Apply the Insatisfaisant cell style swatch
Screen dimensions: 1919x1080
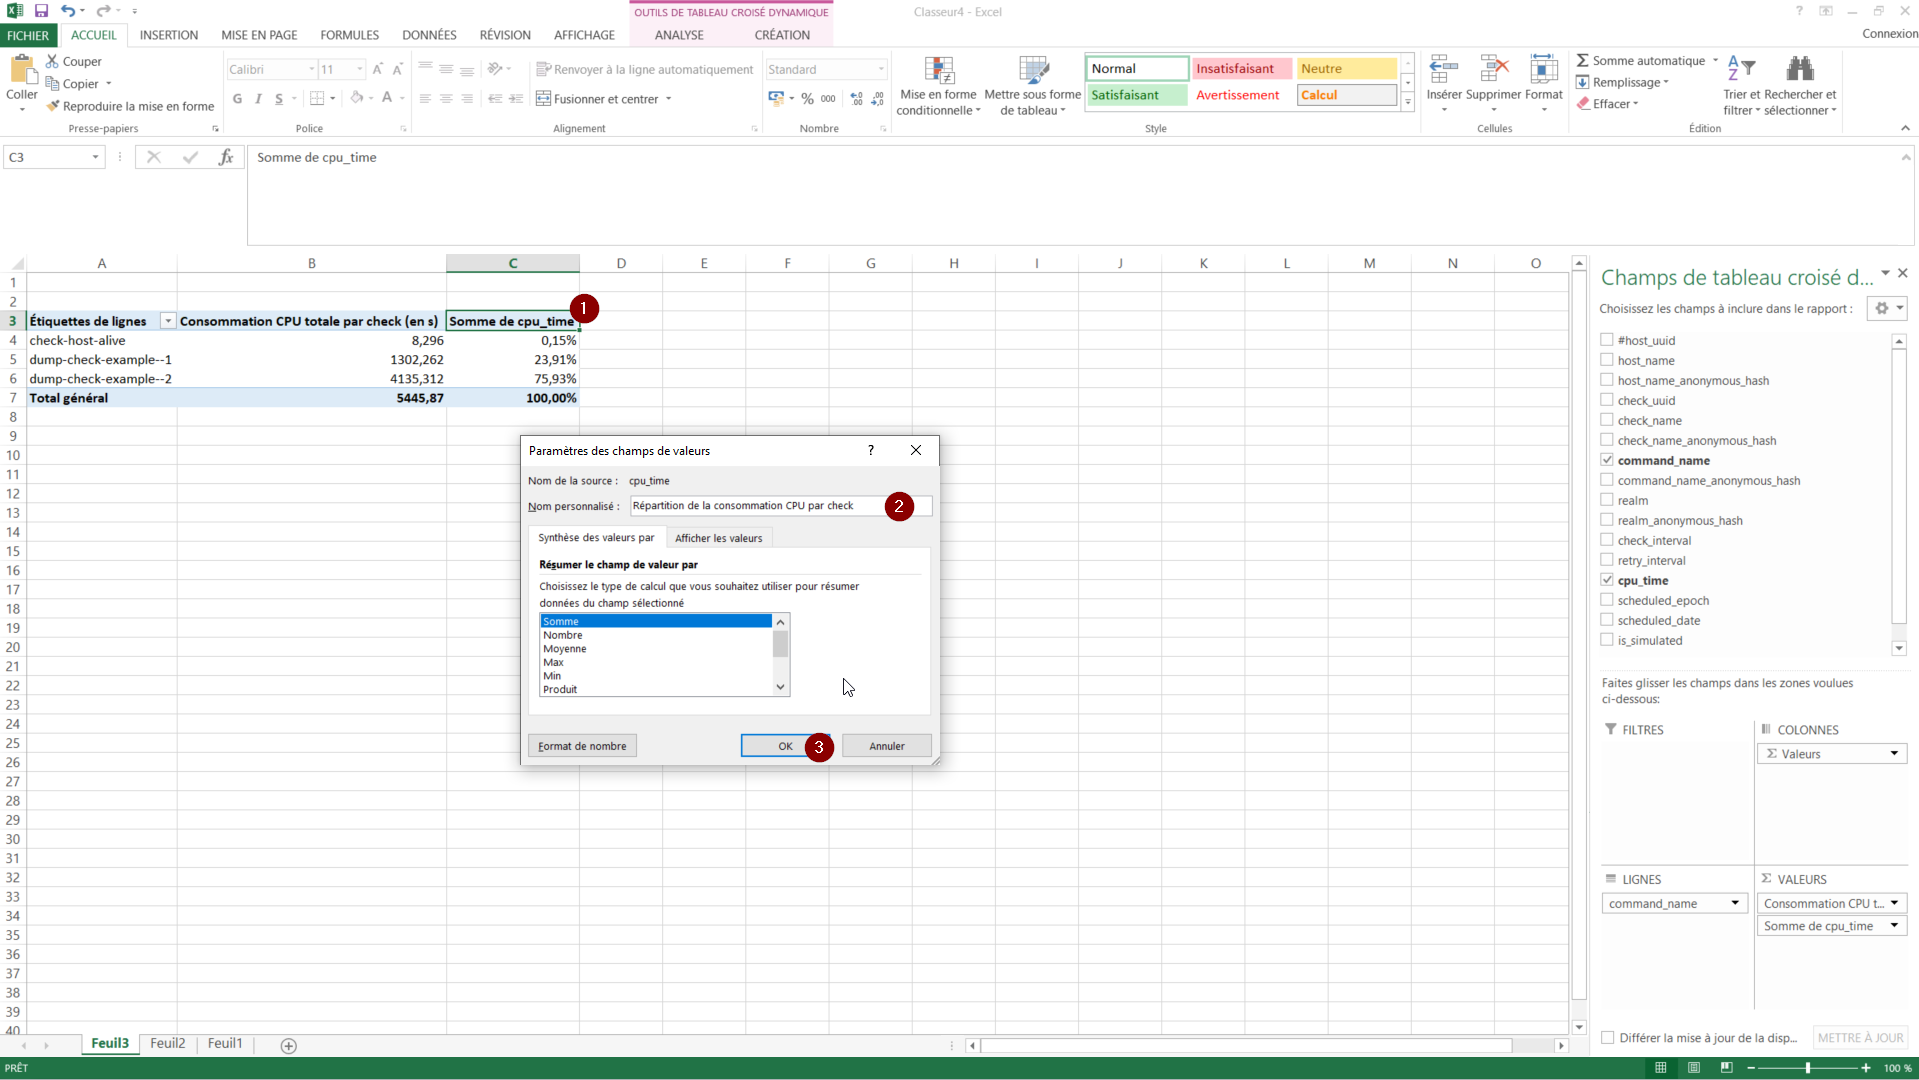pos(1240,69)
